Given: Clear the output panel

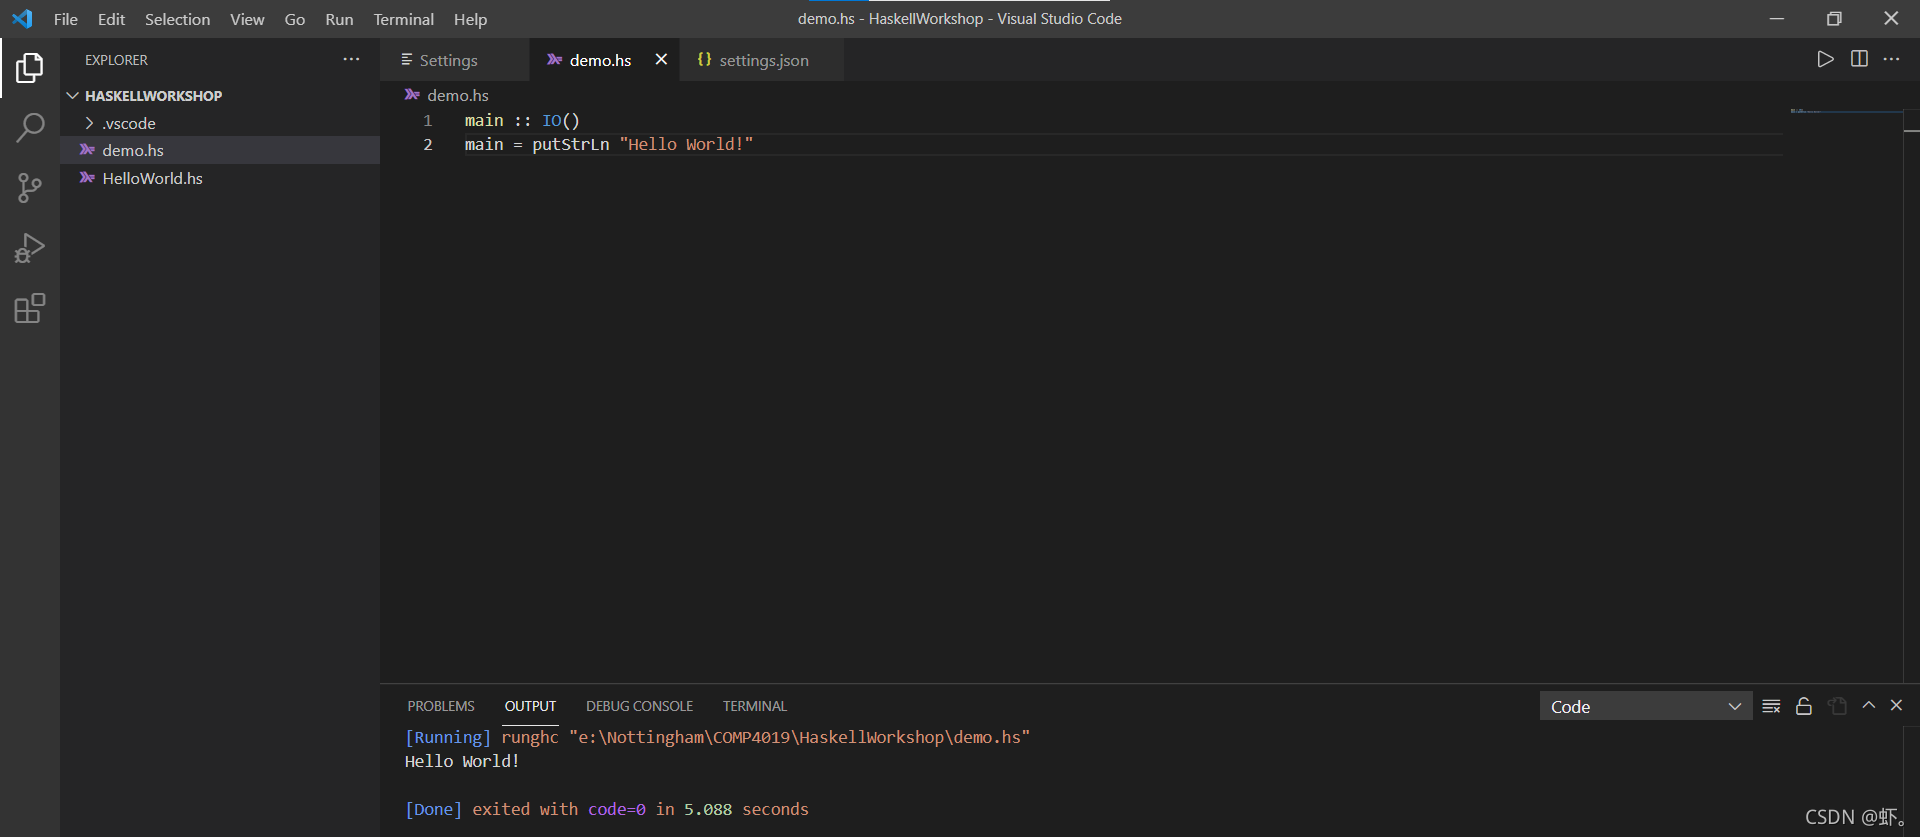Looking at the screenshot, I should tap(1771, 706).
